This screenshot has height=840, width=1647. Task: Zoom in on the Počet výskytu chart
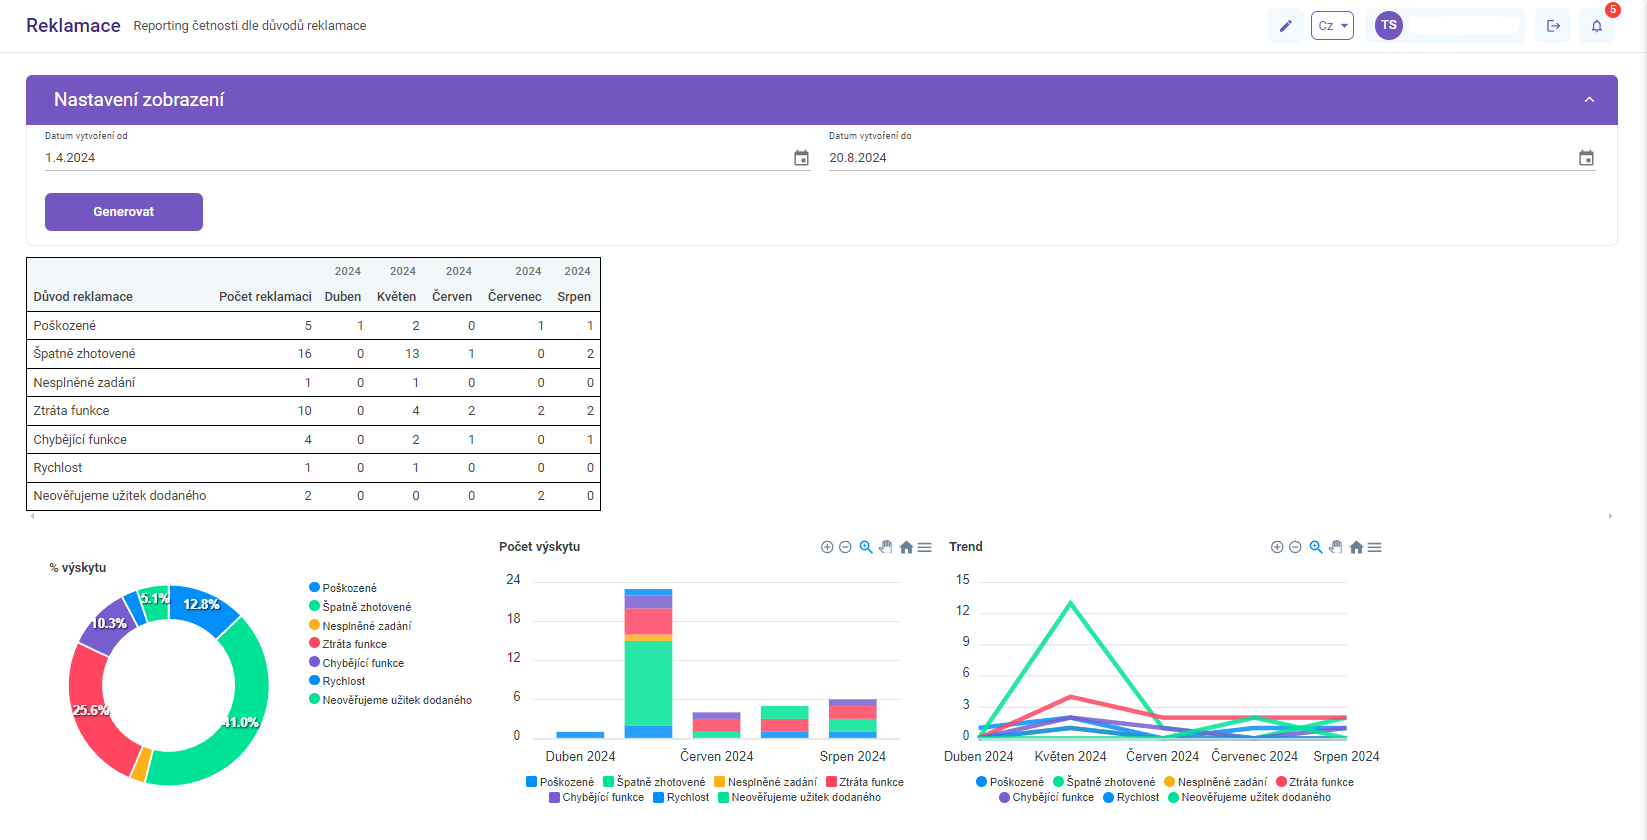tap(827, 547)
